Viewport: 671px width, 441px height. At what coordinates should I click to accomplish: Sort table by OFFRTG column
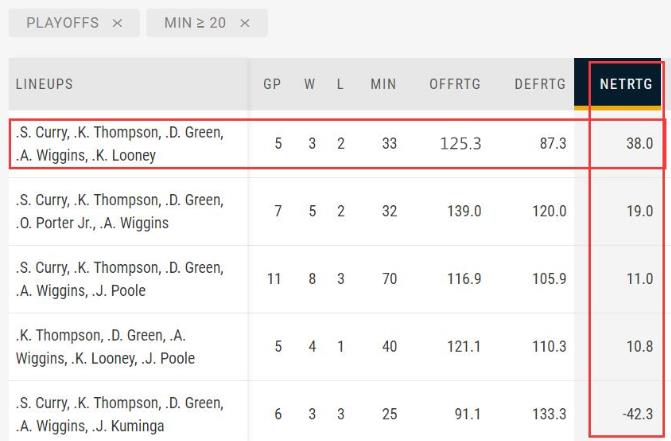[x=455, y=84]
